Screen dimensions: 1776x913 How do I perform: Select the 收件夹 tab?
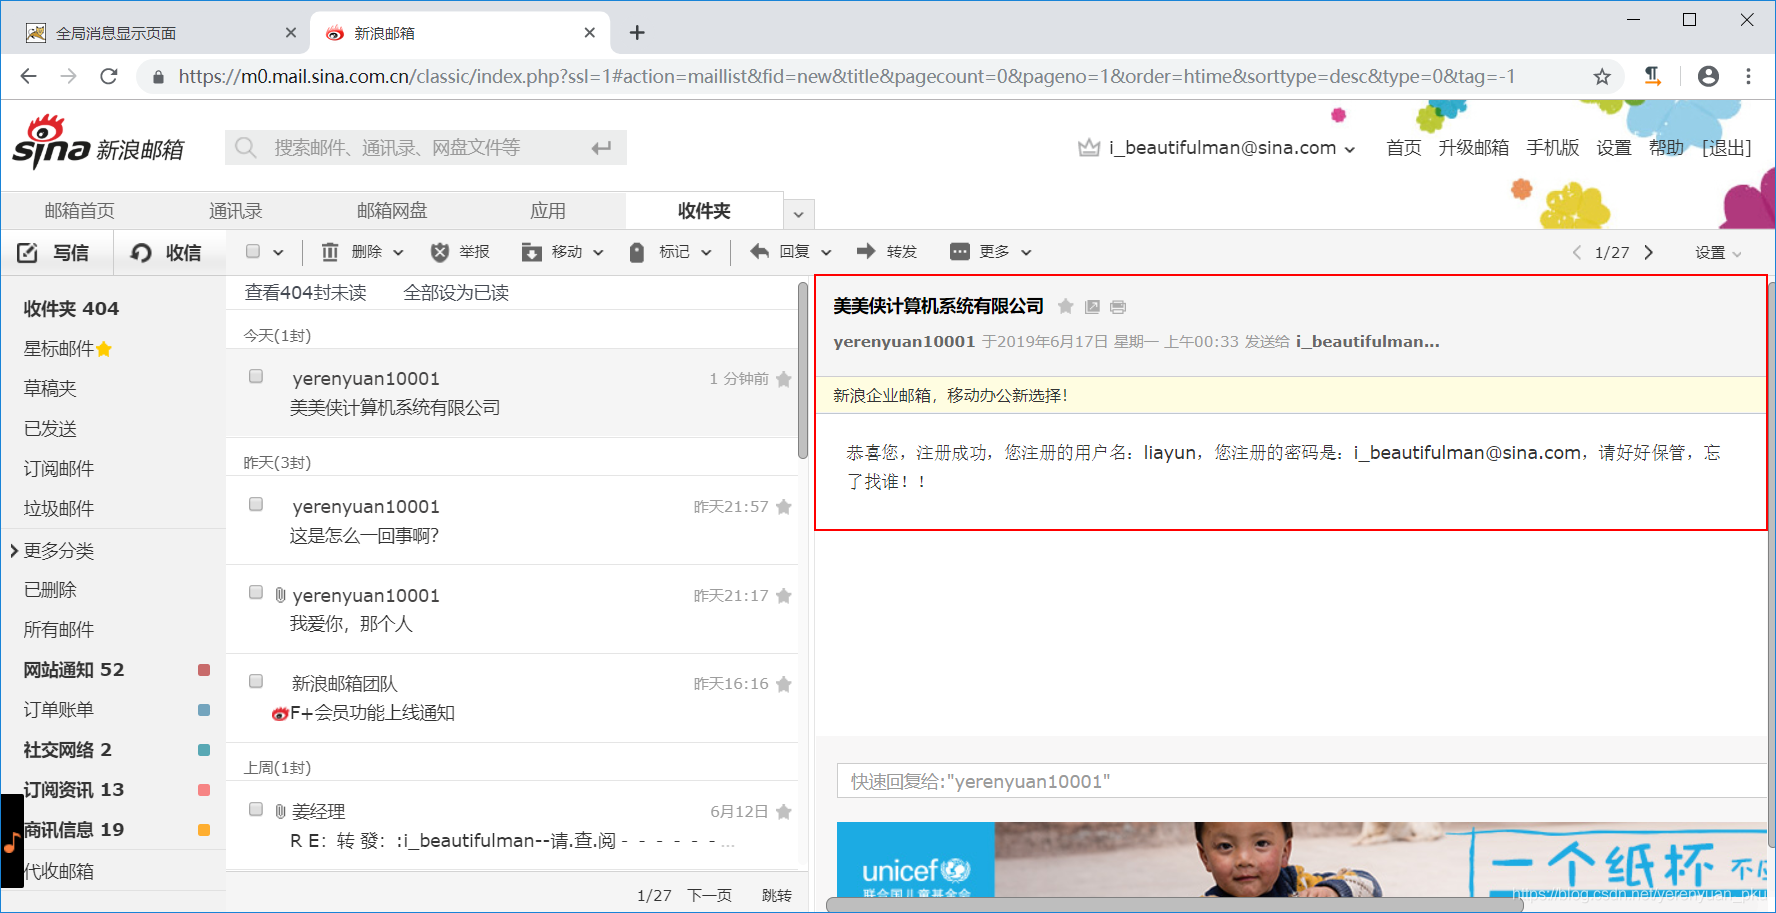[x=704, y=211]
